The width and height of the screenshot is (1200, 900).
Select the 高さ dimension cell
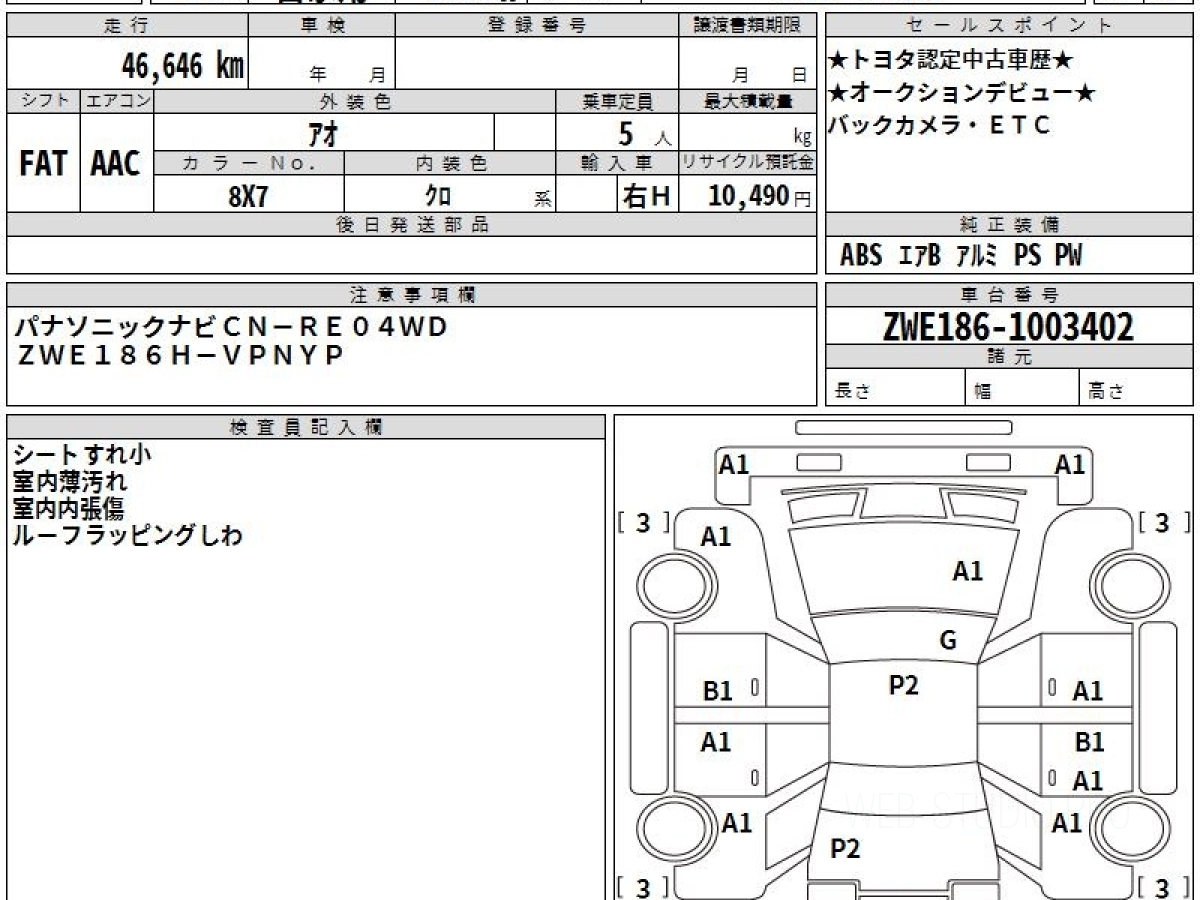click(1137, 388)
